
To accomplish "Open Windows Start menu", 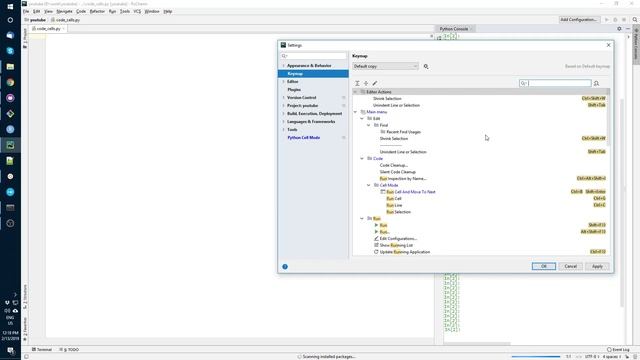I will click(x=10, y=6).
